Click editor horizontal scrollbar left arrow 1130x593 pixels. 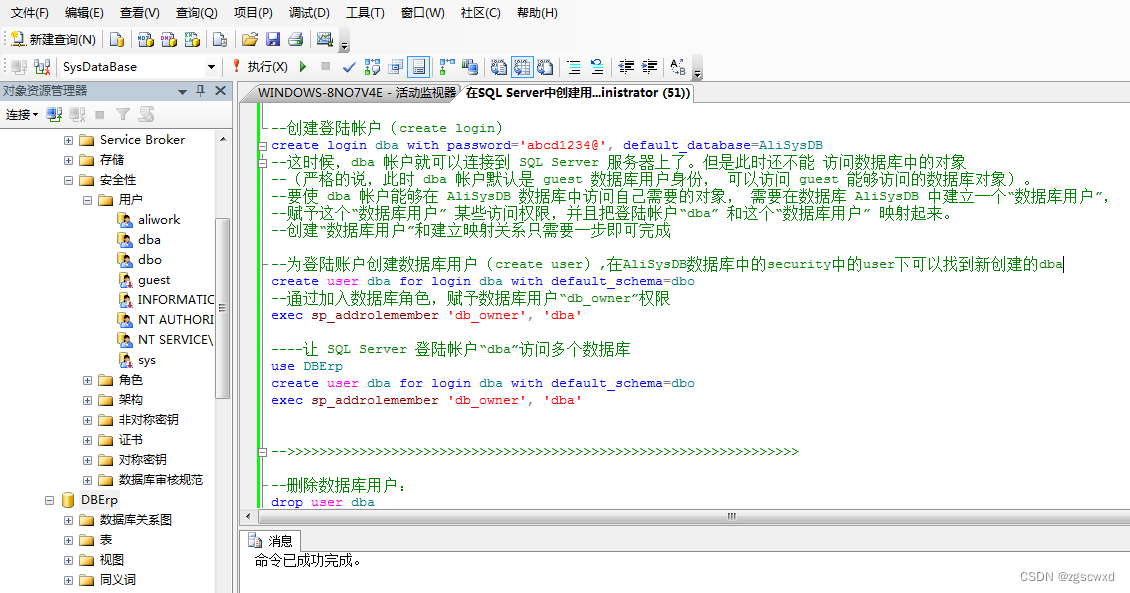[248, 516]
